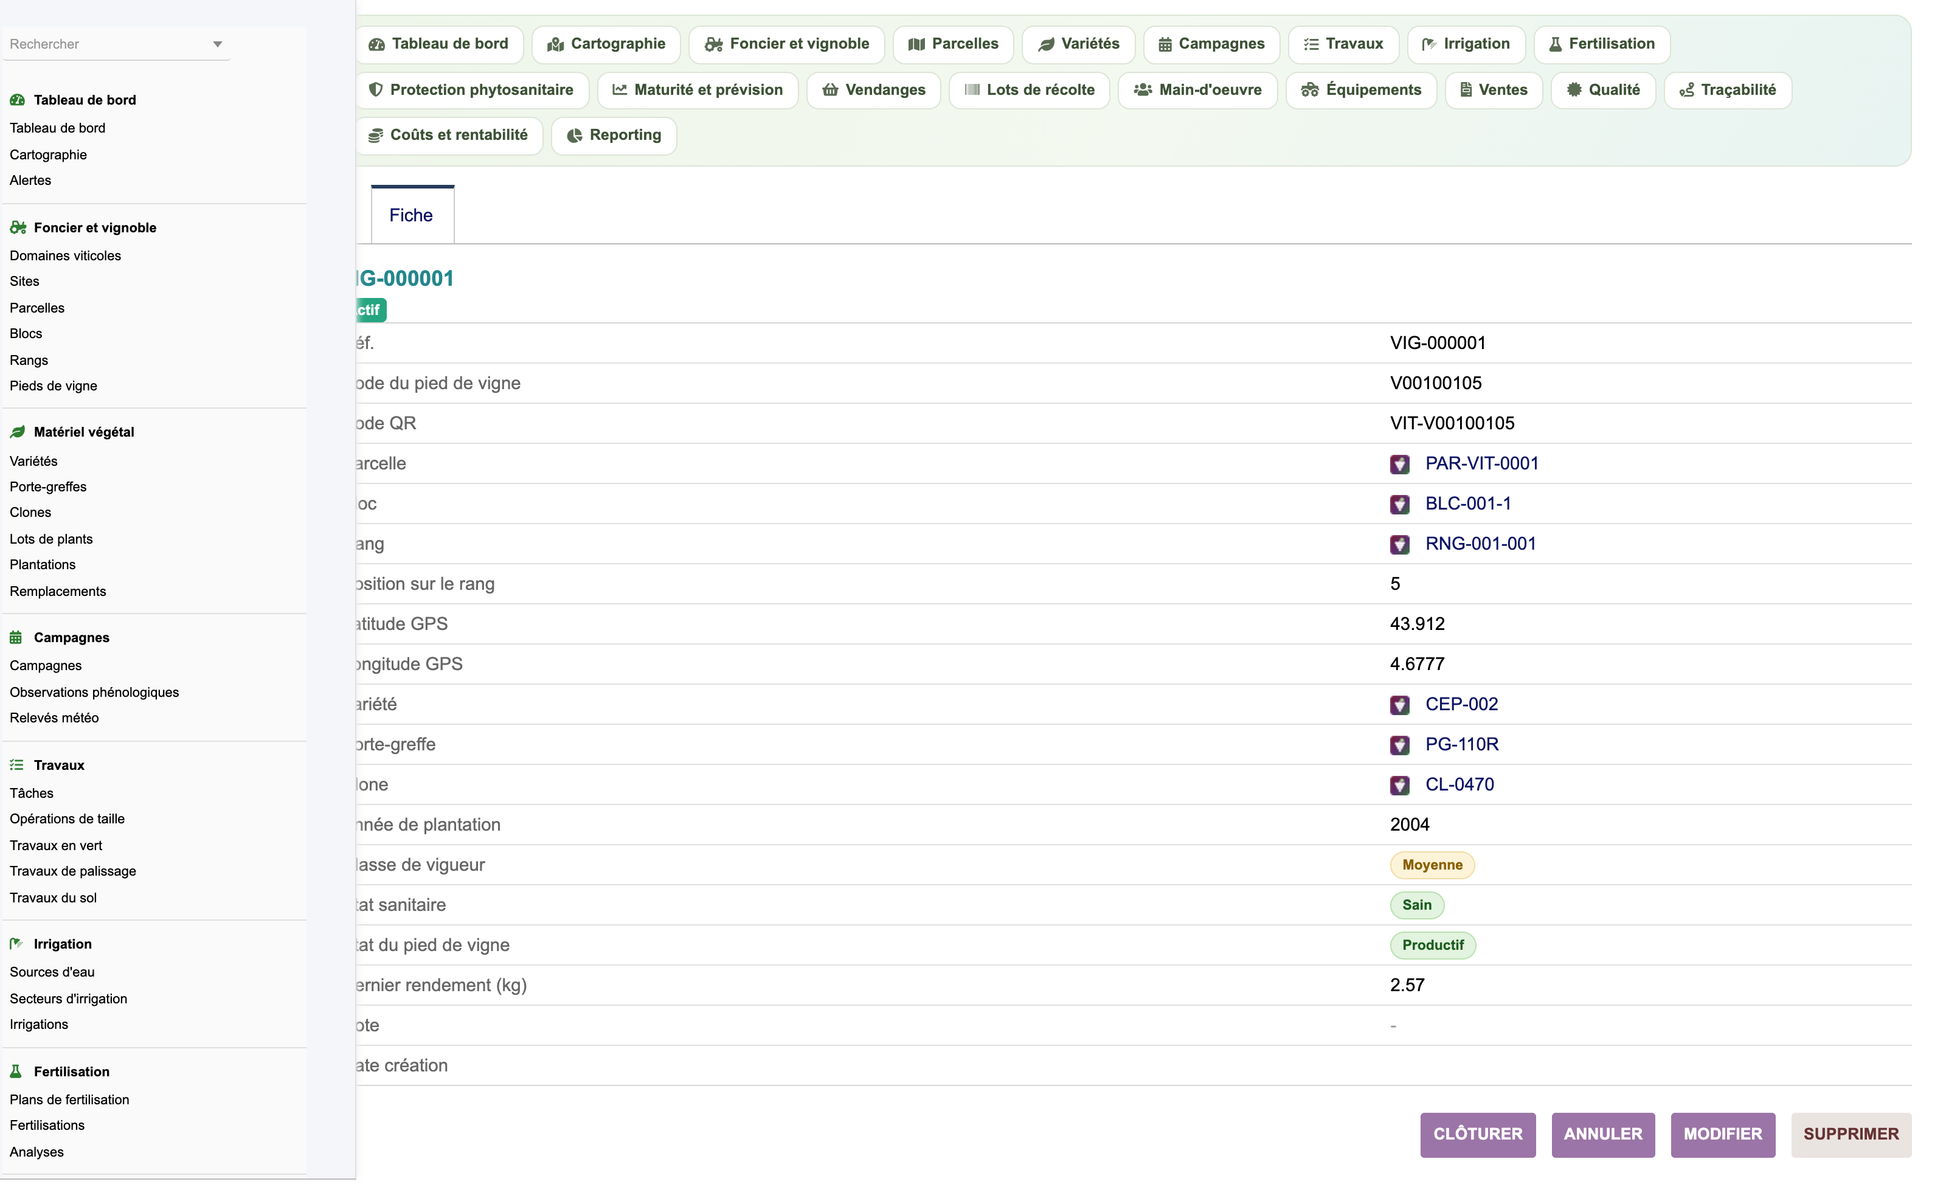Click the MODIFIER button

pyautogui.click(x=1722, y=1135)
